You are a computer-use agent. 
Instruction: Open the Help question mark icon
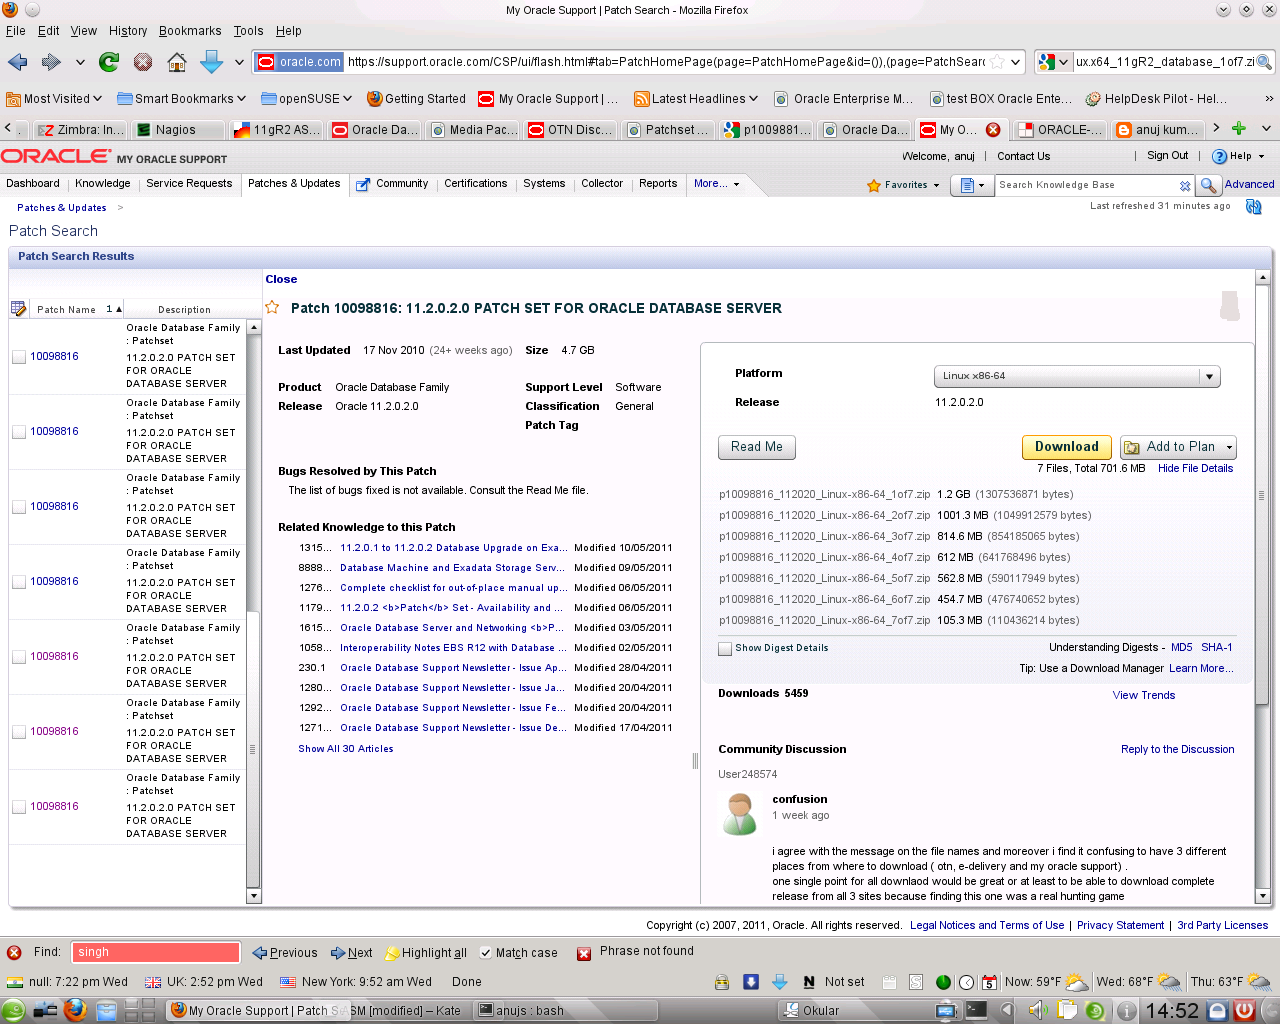(x=1219, y=156)
